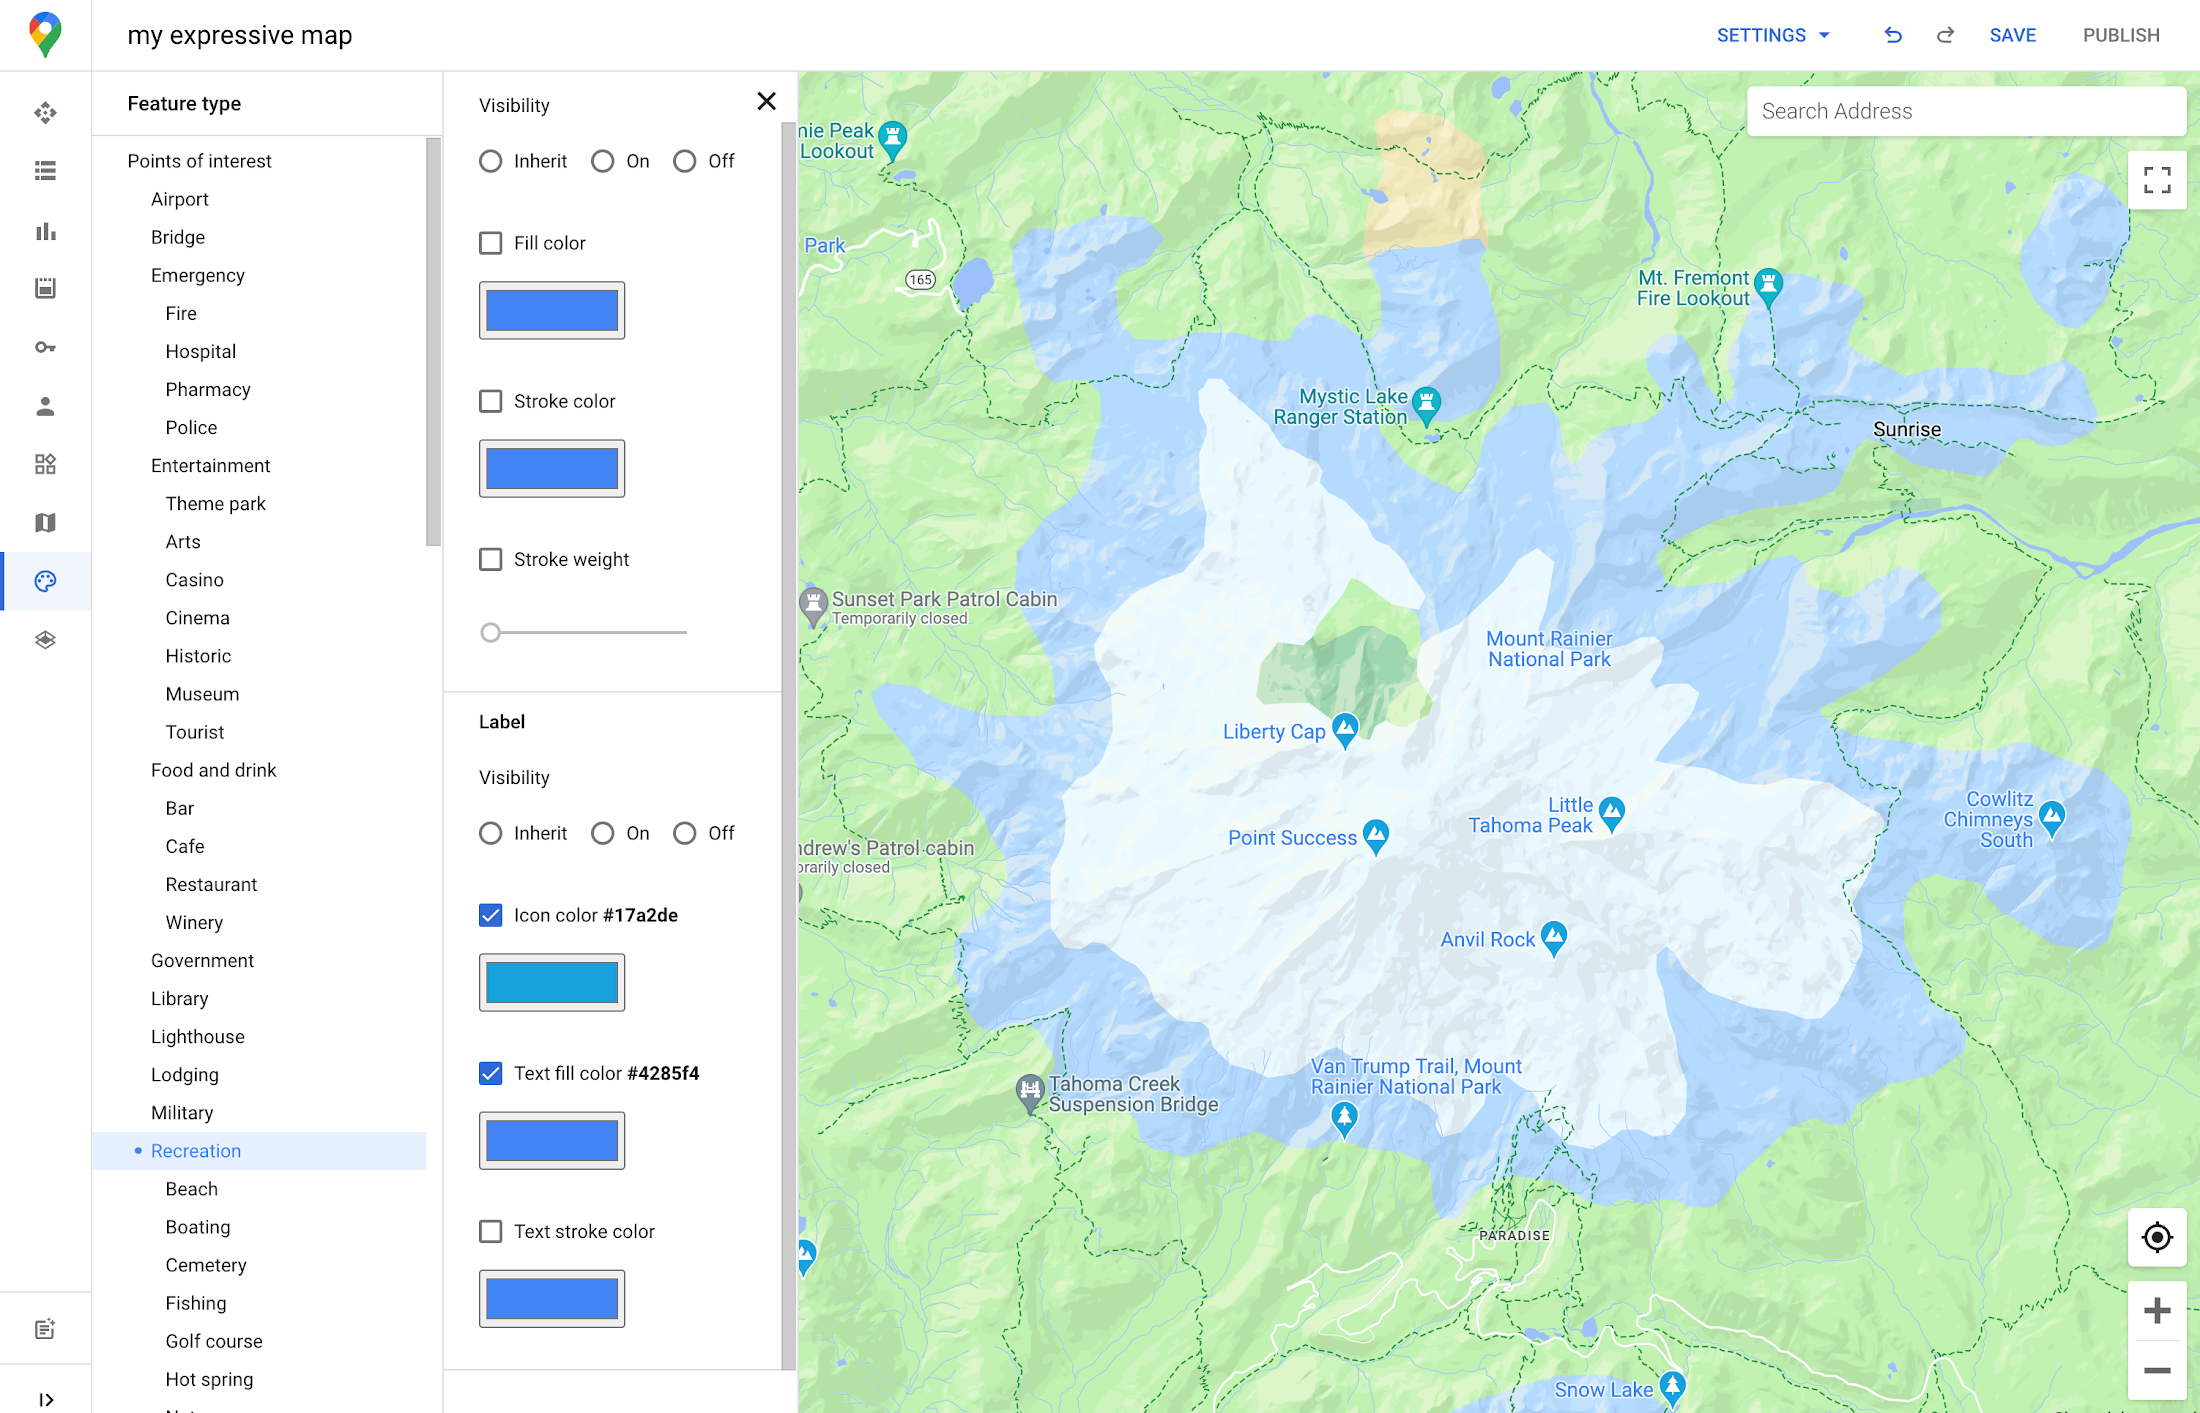This screenshot has width=2200, height=1413.
Task: Select the Label Visibility 'Off' radio button
Action: [683, 831]
